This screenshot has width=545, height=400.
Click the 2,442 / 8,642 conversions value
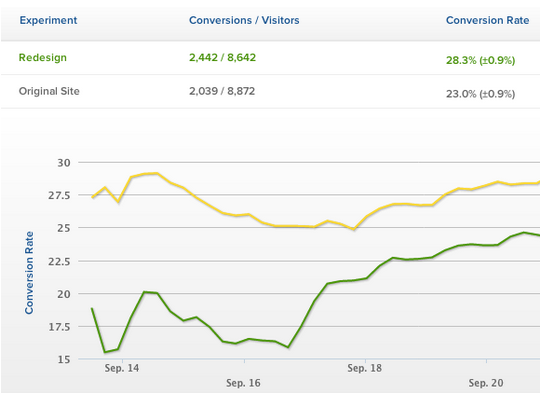tap(222, 57)
